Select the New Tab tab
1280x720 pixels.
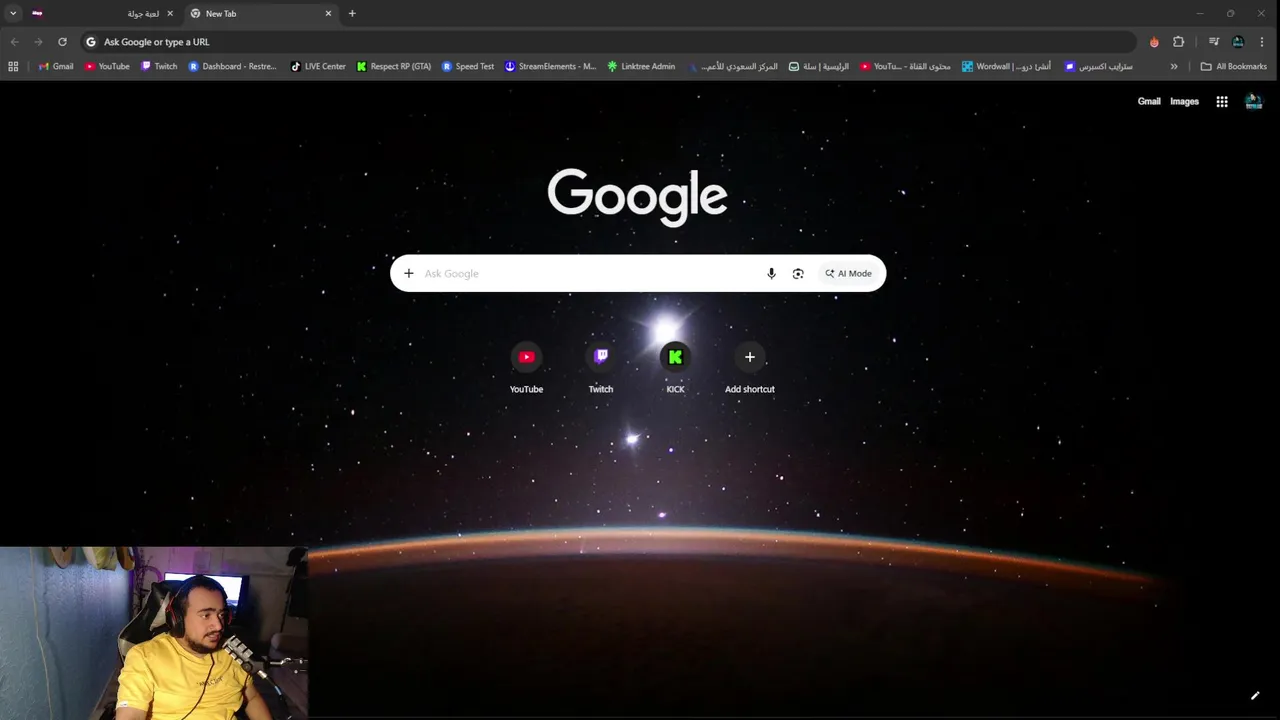pos(260,14)
